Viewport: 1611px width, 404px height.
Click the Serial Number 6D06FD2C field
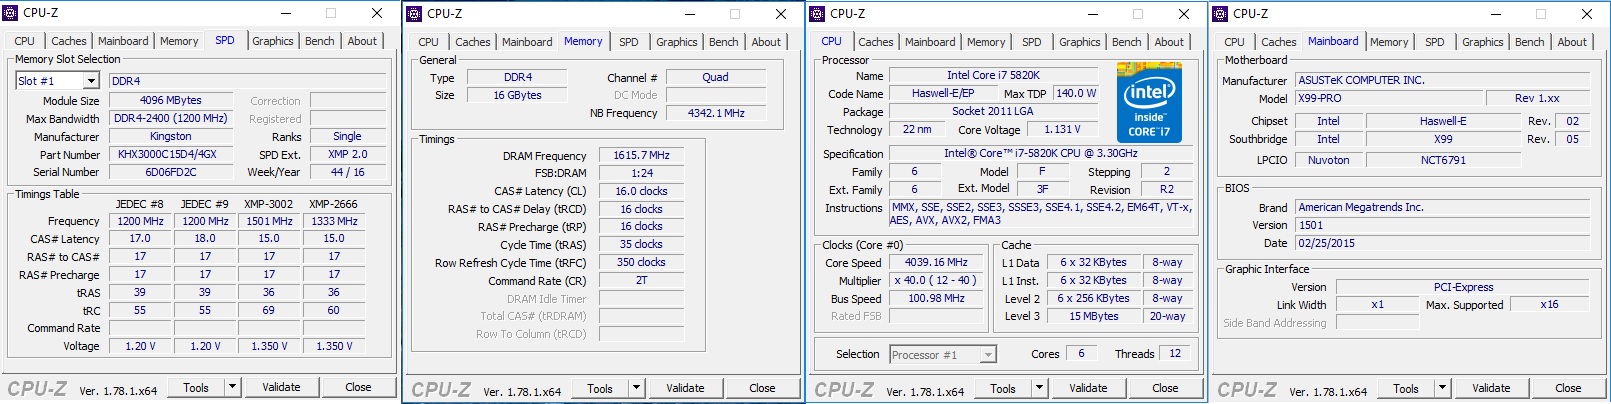[x=170, y=172]
